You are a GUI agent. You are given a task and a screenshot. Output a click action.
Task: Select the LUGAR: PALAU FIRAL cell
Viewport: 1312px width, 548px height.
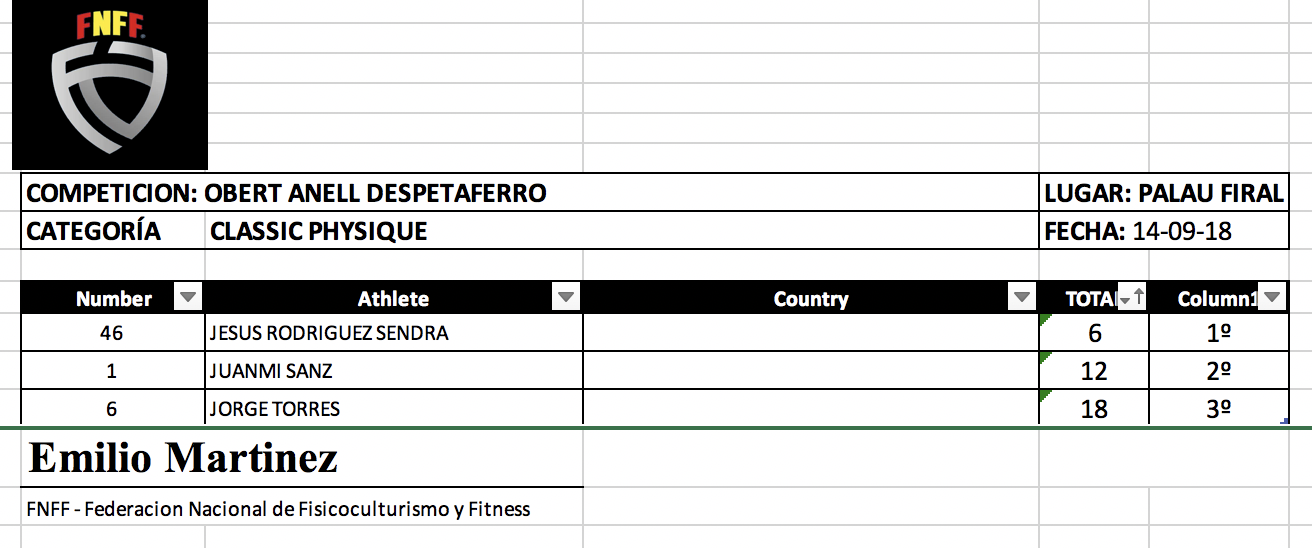(x=1163, y=193)
